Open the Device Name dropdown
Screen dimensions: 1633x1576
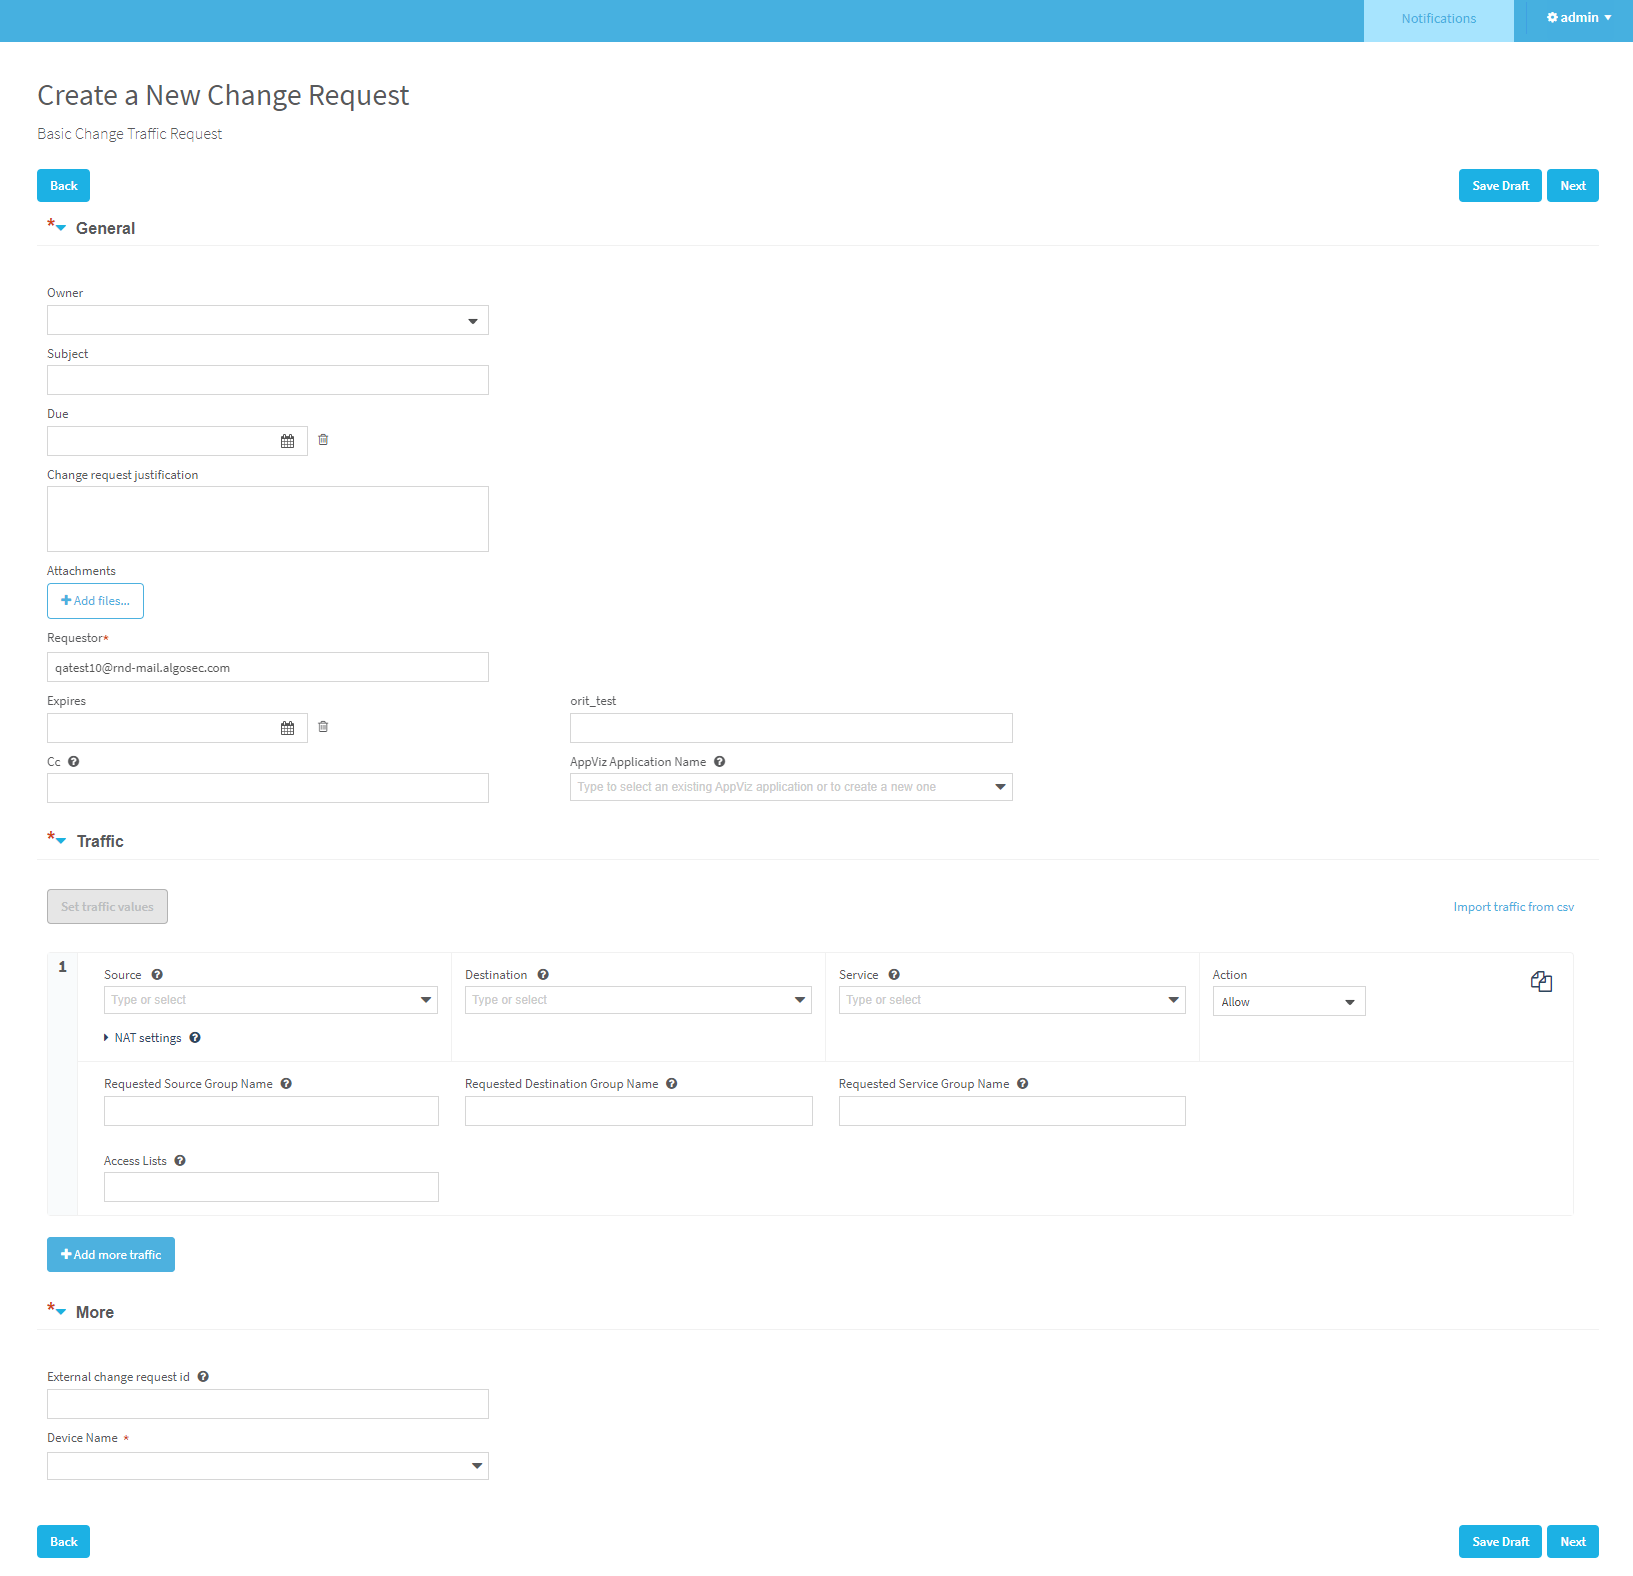tap(267, 1466)
